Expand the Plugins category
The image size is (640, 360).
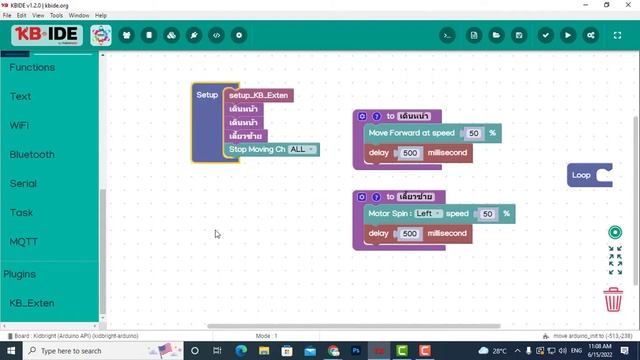[20, 274]
